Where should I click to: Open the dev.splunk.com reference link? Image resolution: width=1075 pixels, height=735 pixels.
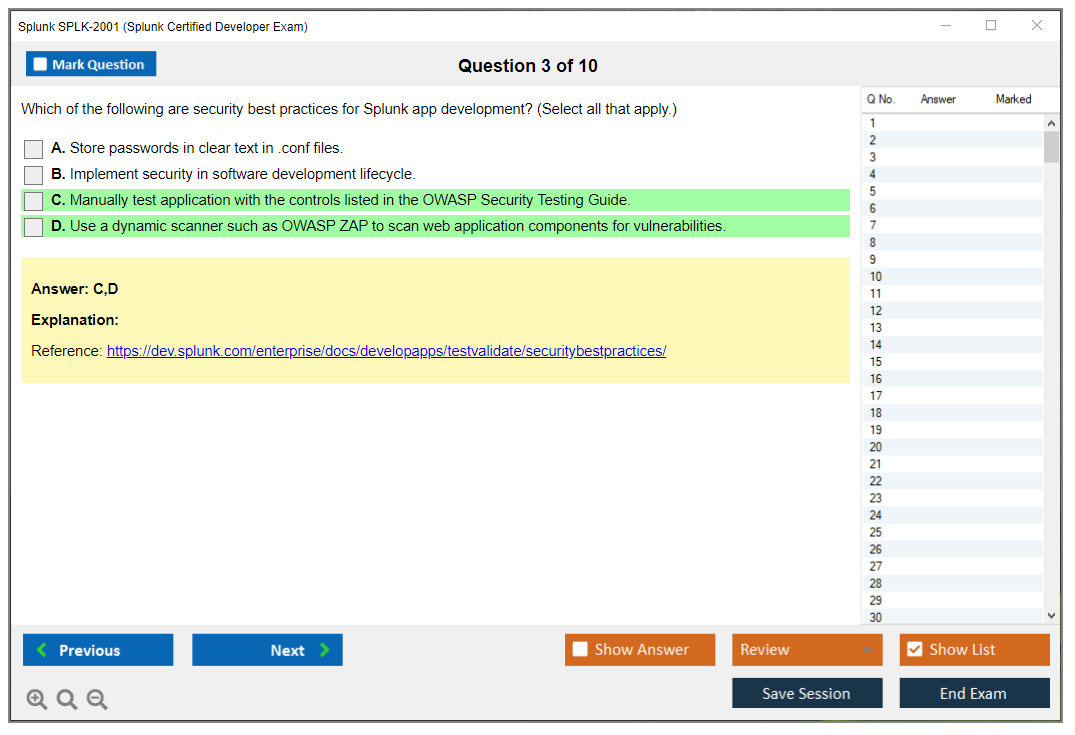386,351
